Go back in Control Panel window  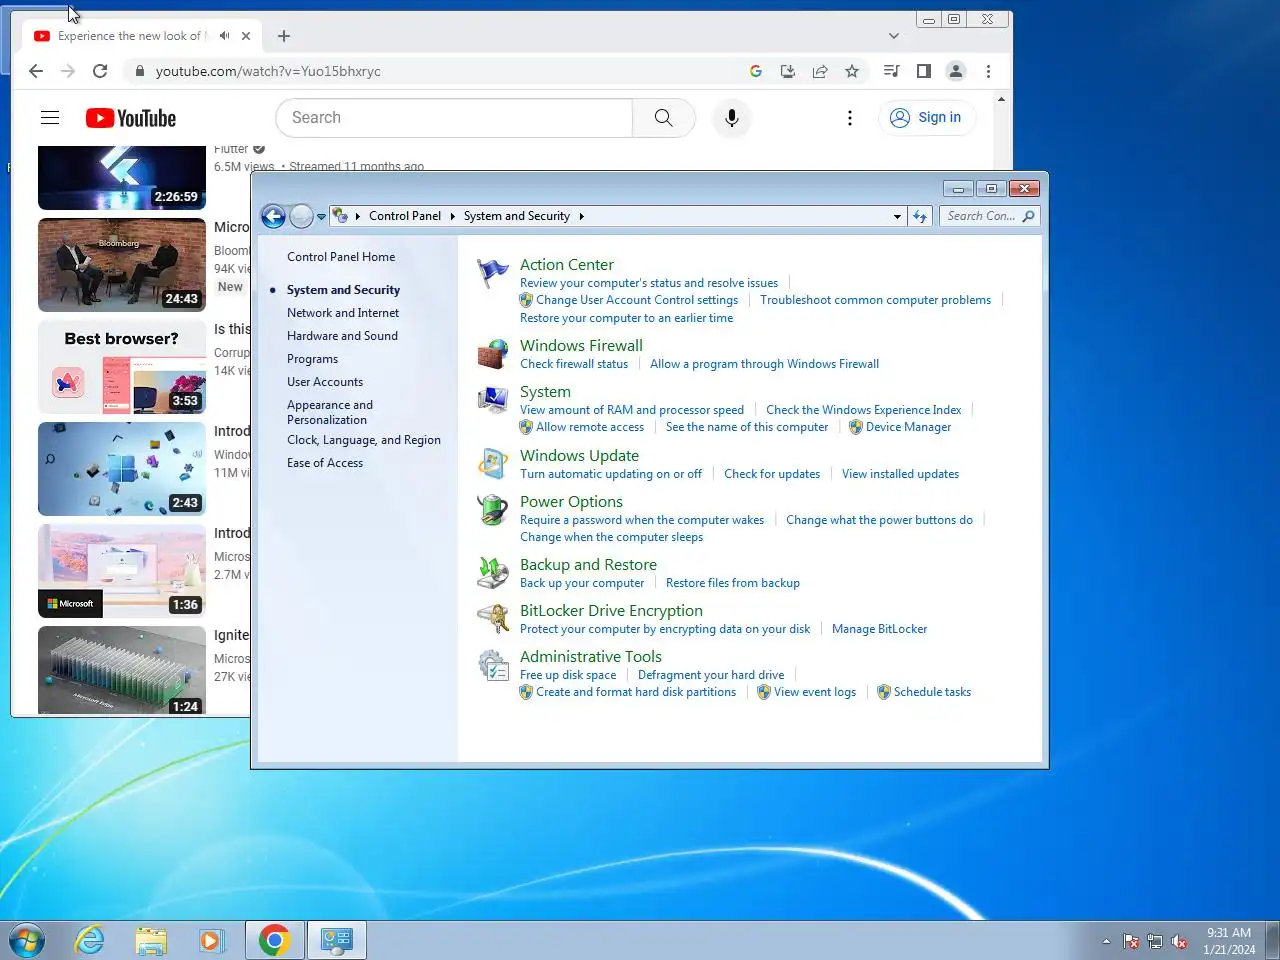coord(273,216)
